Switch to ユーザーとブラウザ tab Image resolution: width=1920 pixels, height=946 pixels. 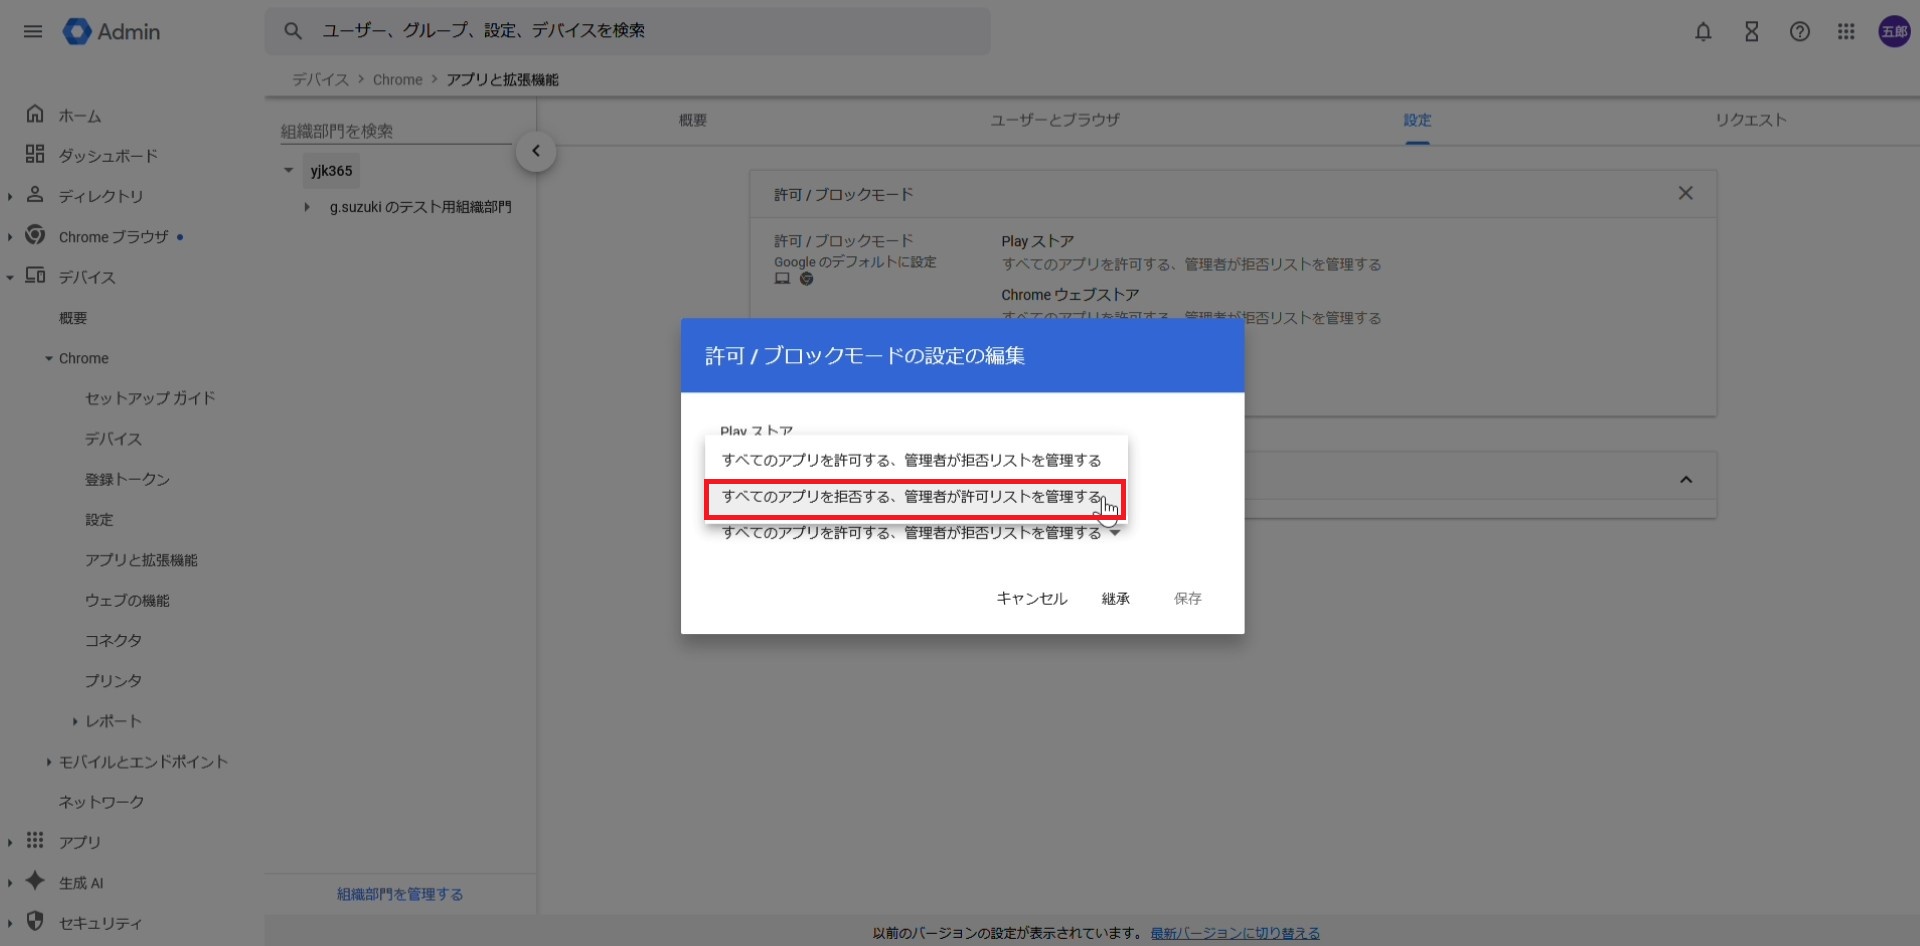1054,120
